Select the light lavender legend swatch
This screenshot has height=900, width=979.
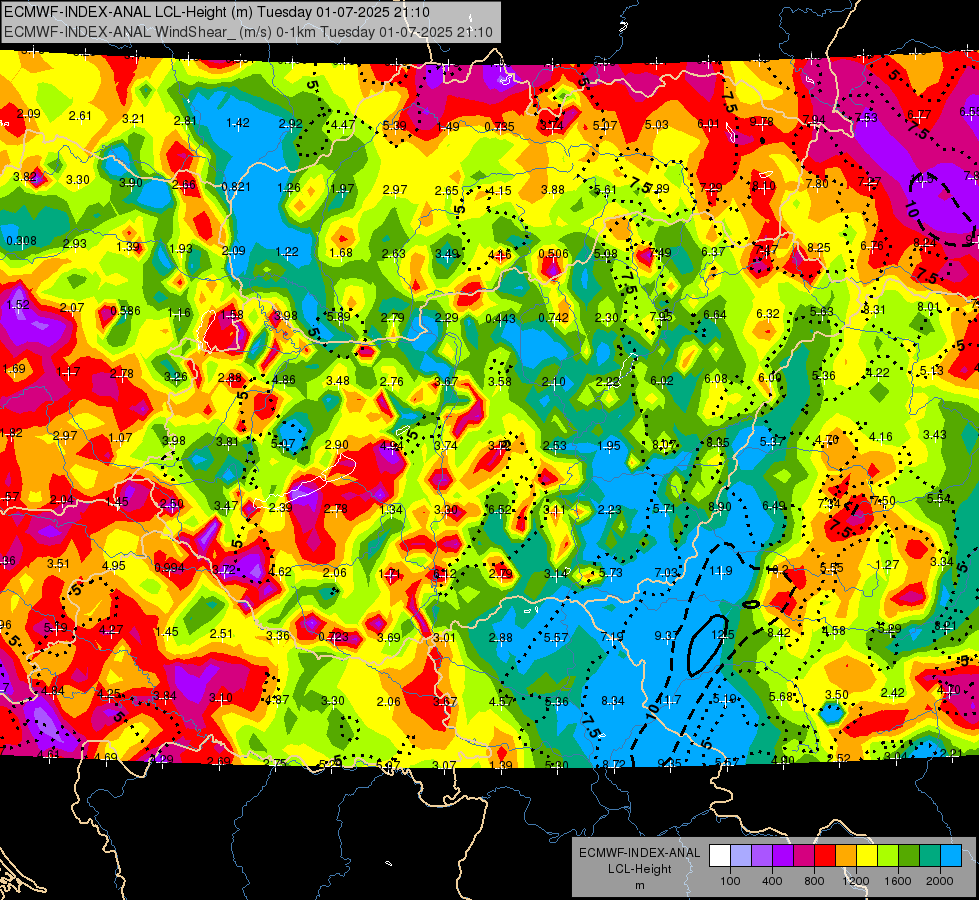point(741,856)
